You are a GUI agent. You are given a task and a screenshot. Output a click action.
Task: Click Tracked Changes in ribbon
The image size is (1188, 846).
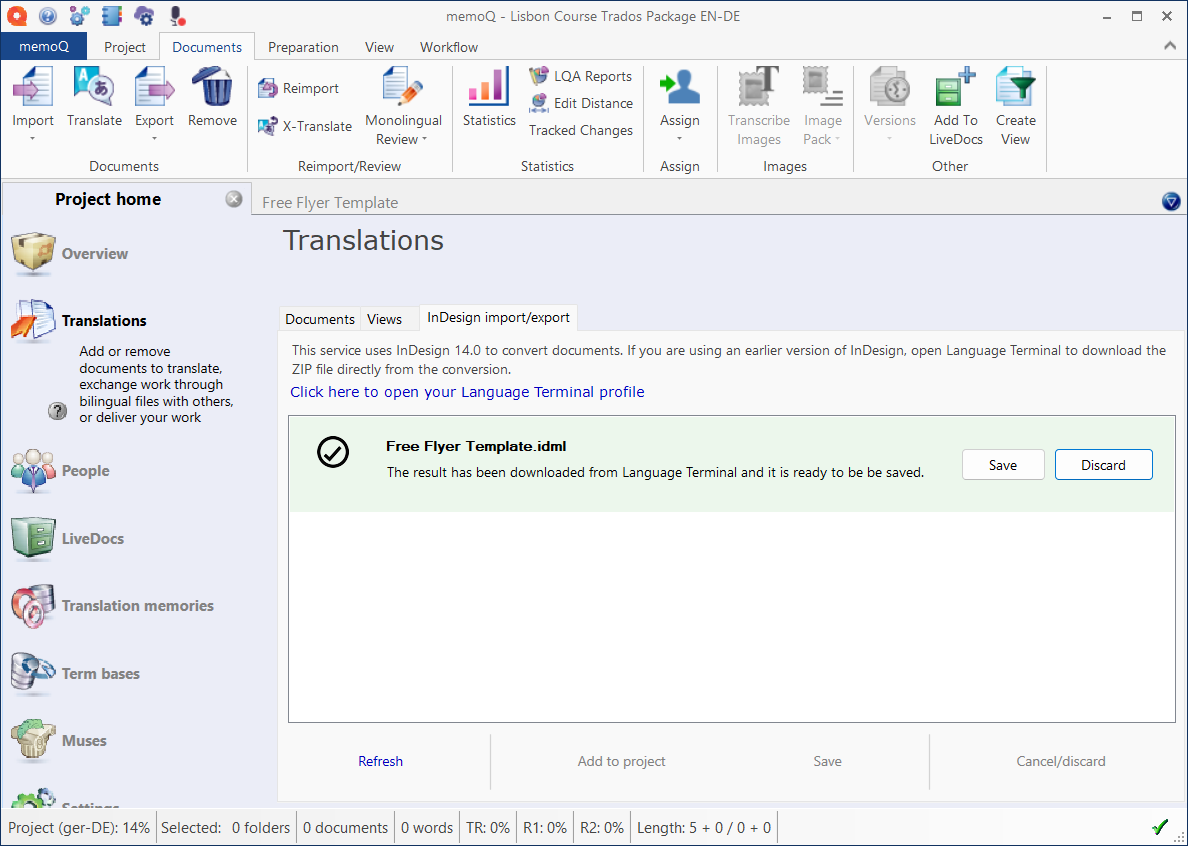coord(580,130)
